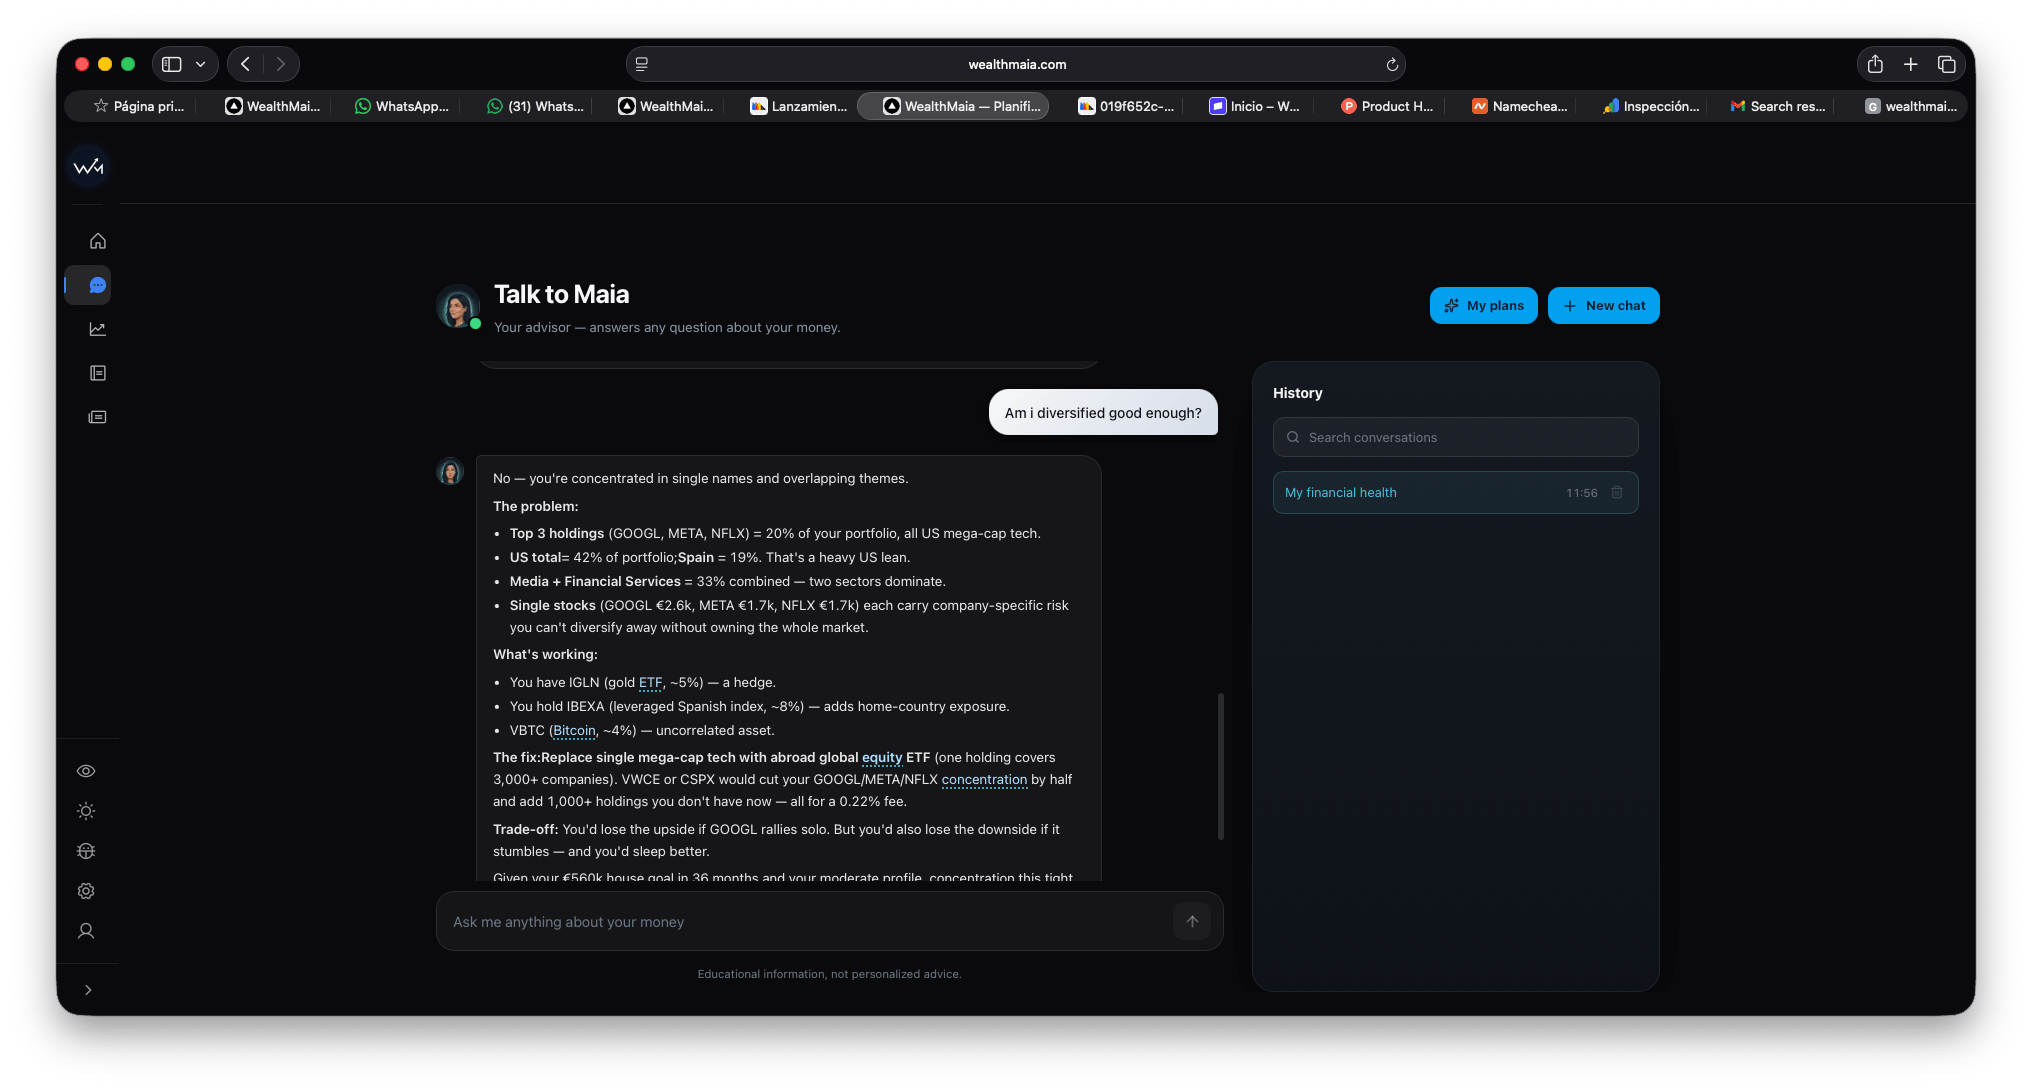This screenshot has height=1090, width=2032.
Task: Click the 'Am i diversified good enough?' bubble
Action: 1103,413
